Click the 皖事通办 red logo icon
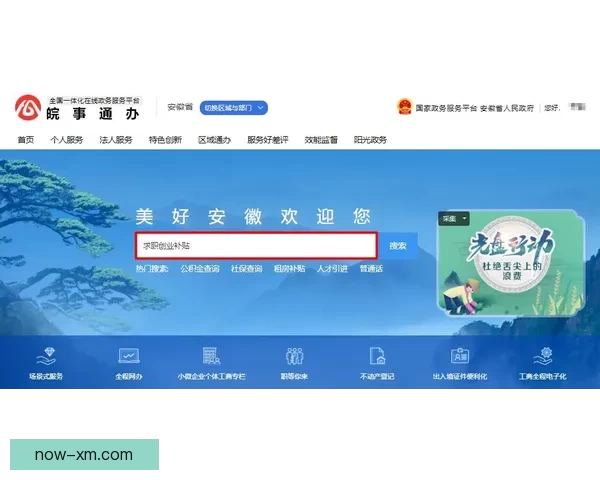Image resolution: width=600 pixels, height=480 pixels. point(28,108)
